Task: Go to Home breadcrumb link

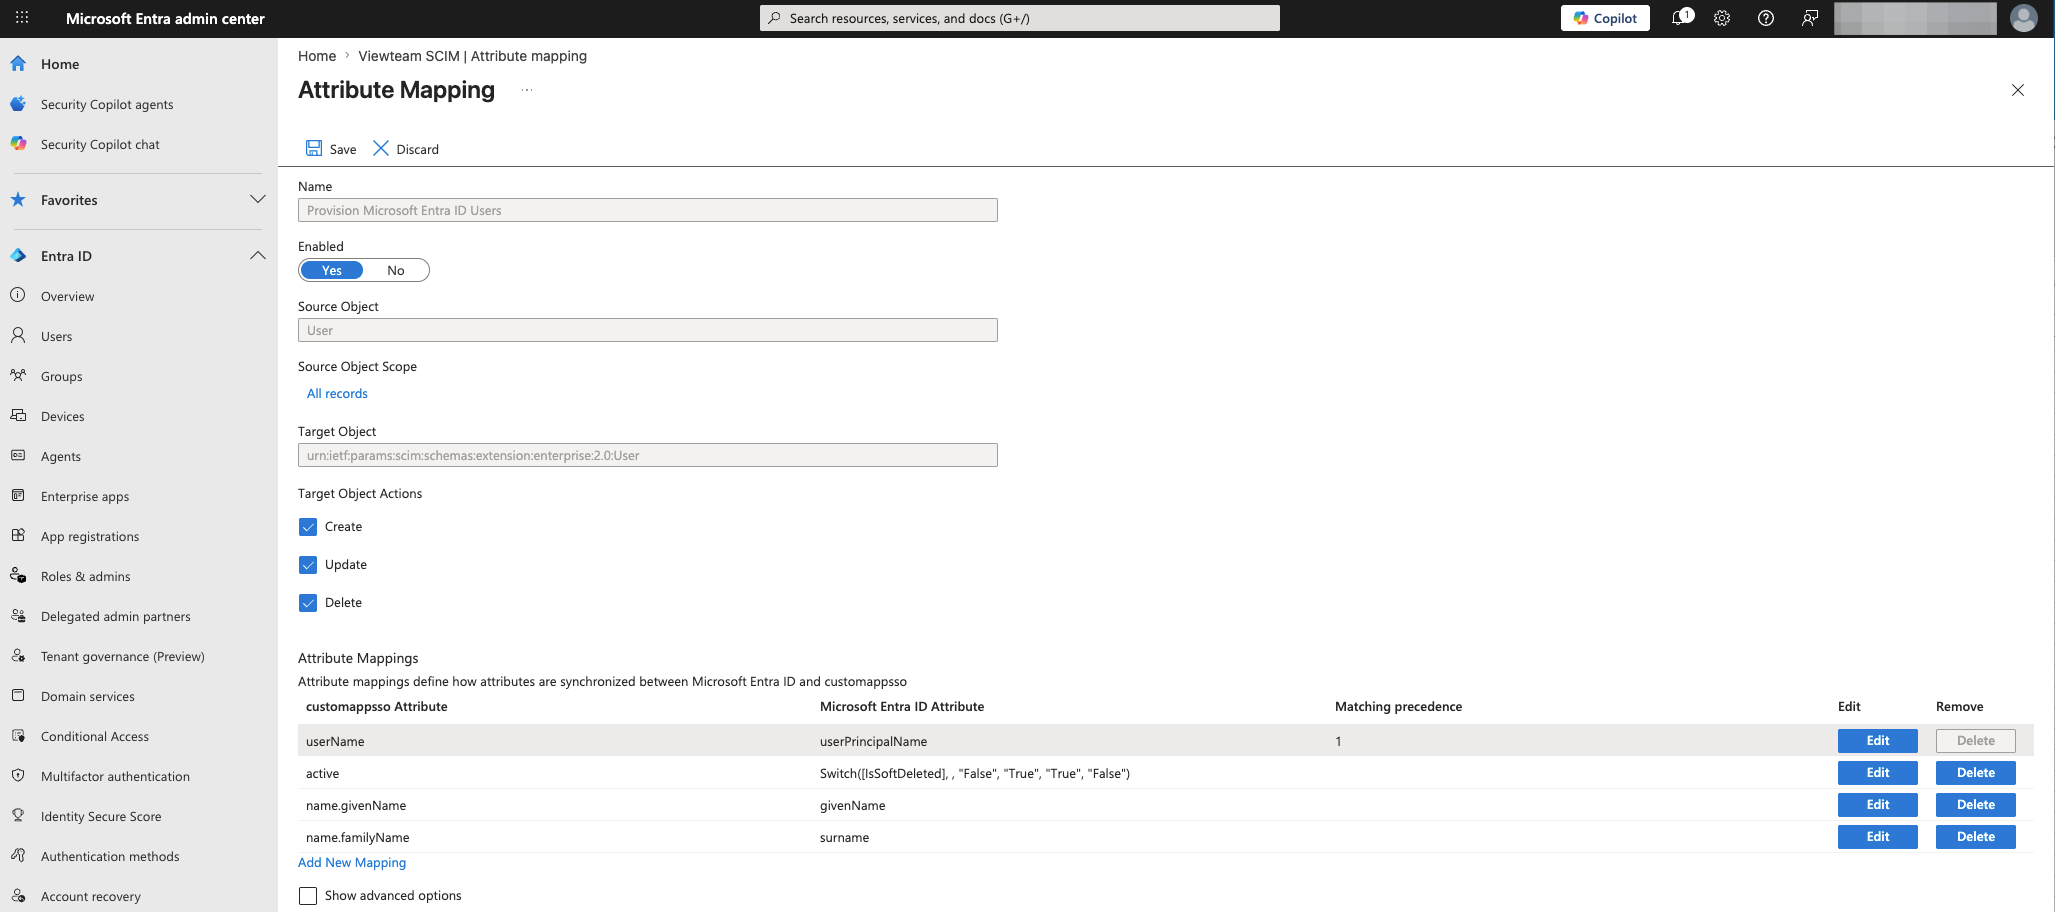Action: pos(317,56)
